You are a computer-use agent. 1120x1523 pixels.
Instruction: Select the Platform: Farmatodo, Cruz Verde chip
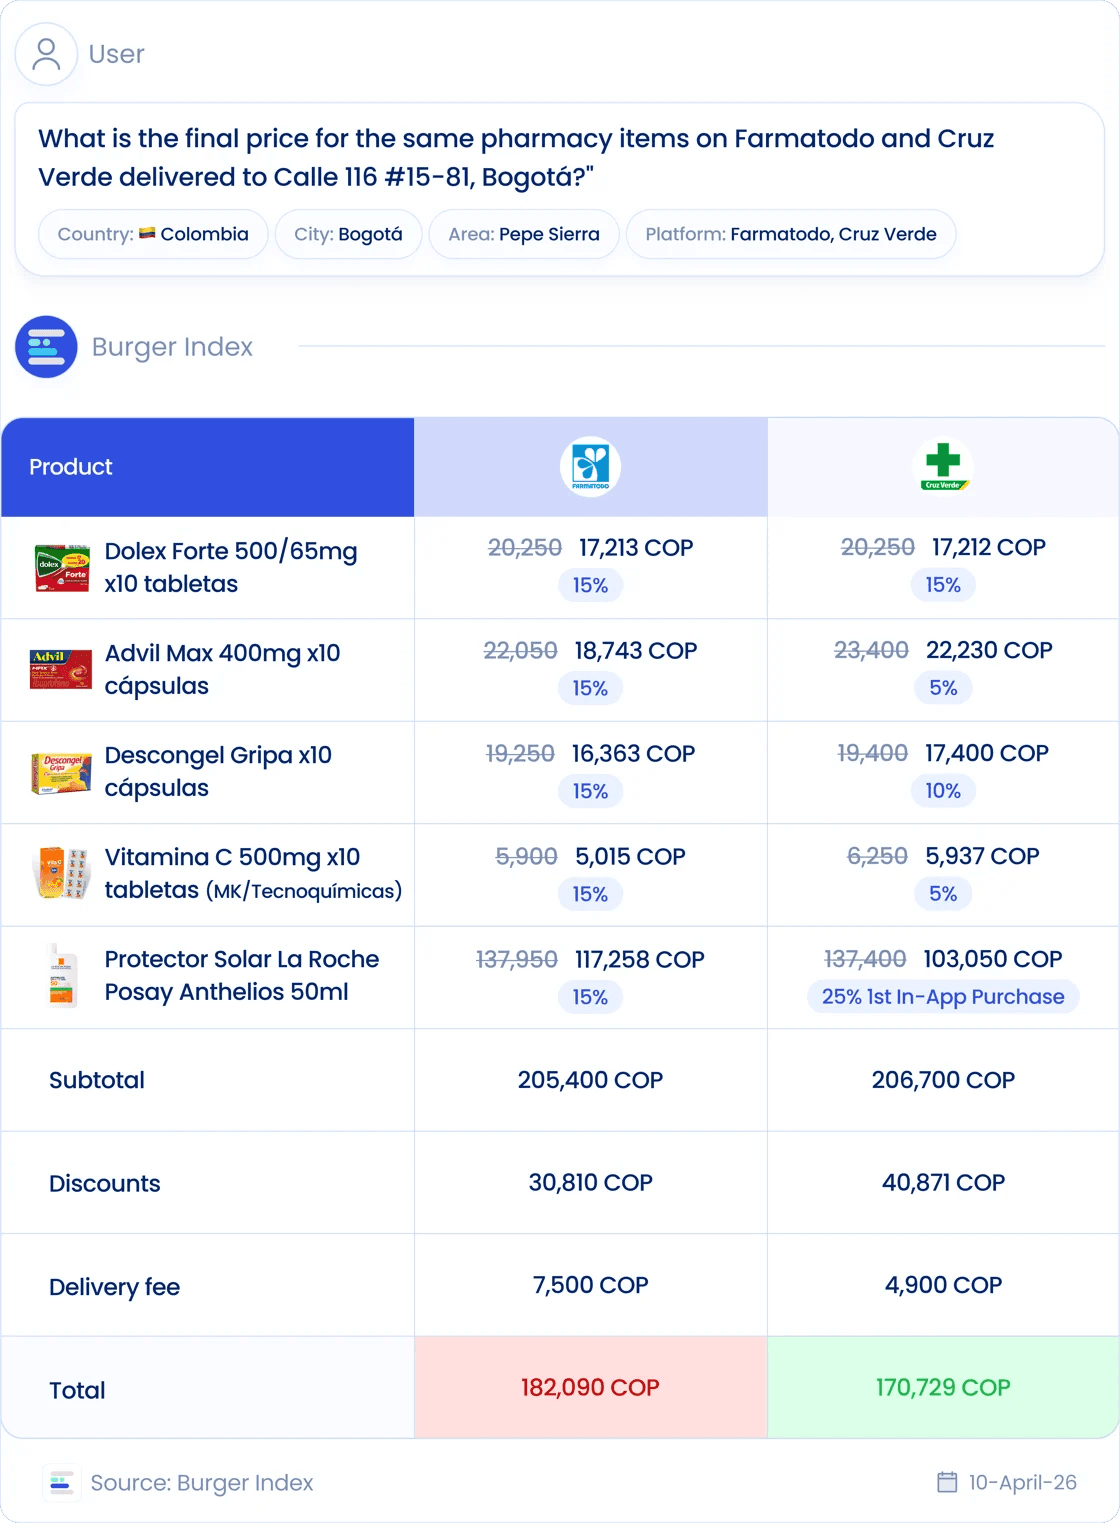pyautogui.click(x=791, y=234)
